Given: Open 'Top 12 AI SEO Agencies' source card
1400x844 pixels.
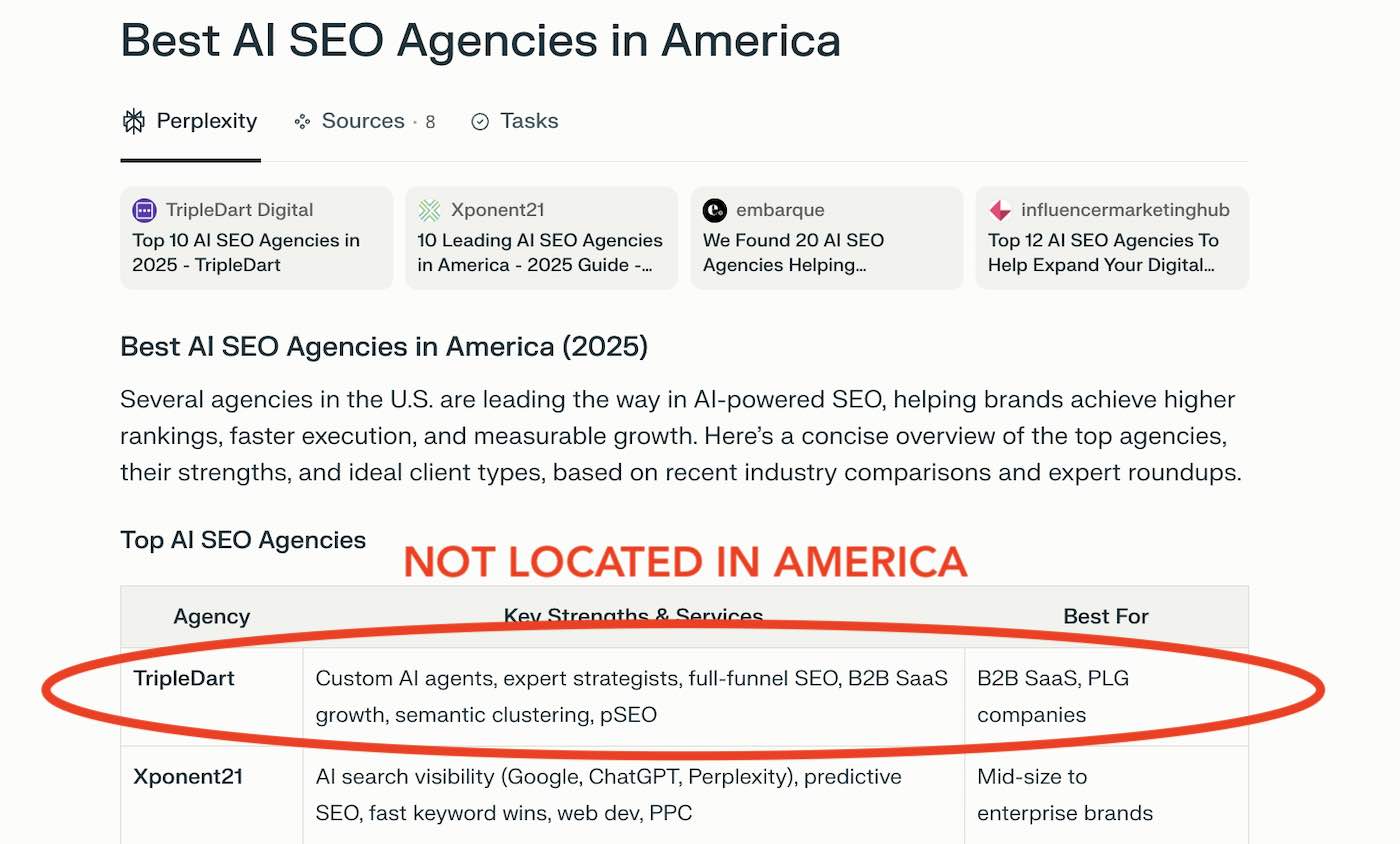Looking at the screenshot, I should (1112, 238).
